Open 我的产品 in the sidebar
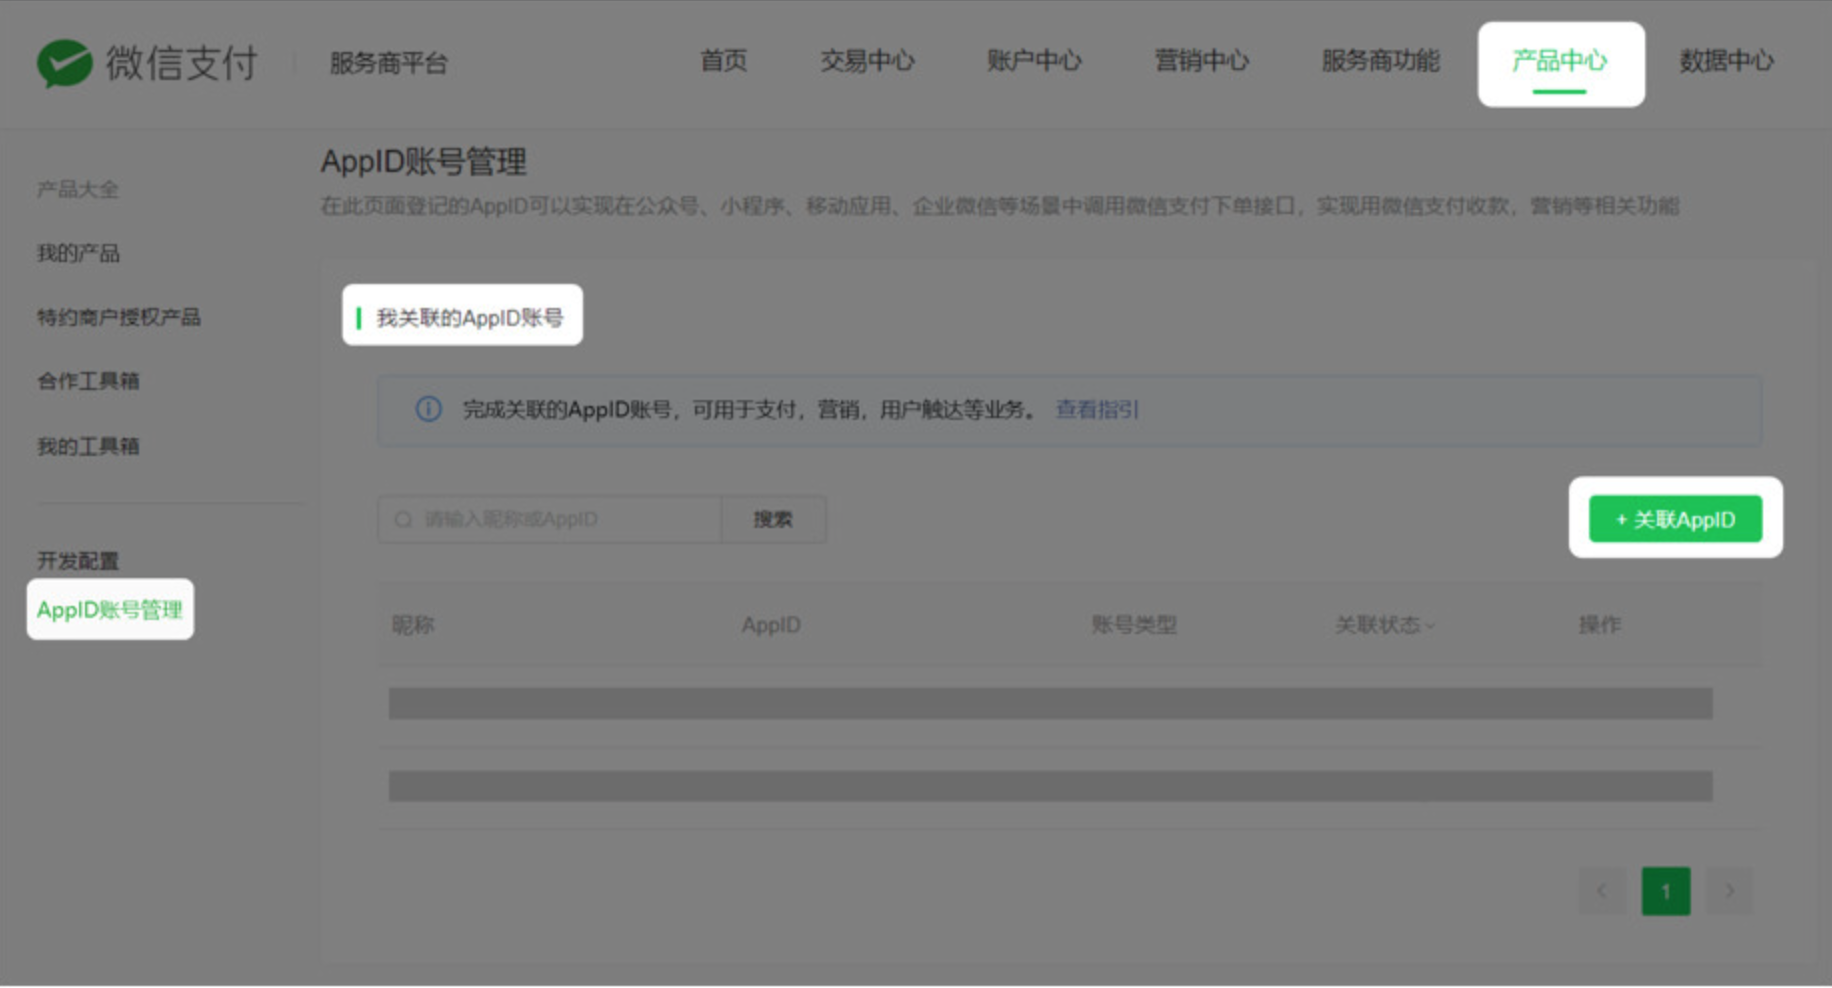This screenshot has height=988, width=1832. click(x=78, y=254)
